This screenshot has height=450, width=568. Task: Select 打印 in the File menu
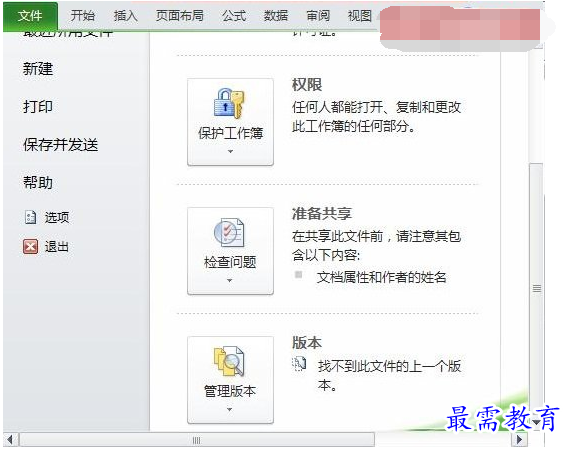(x=38, y=107)
